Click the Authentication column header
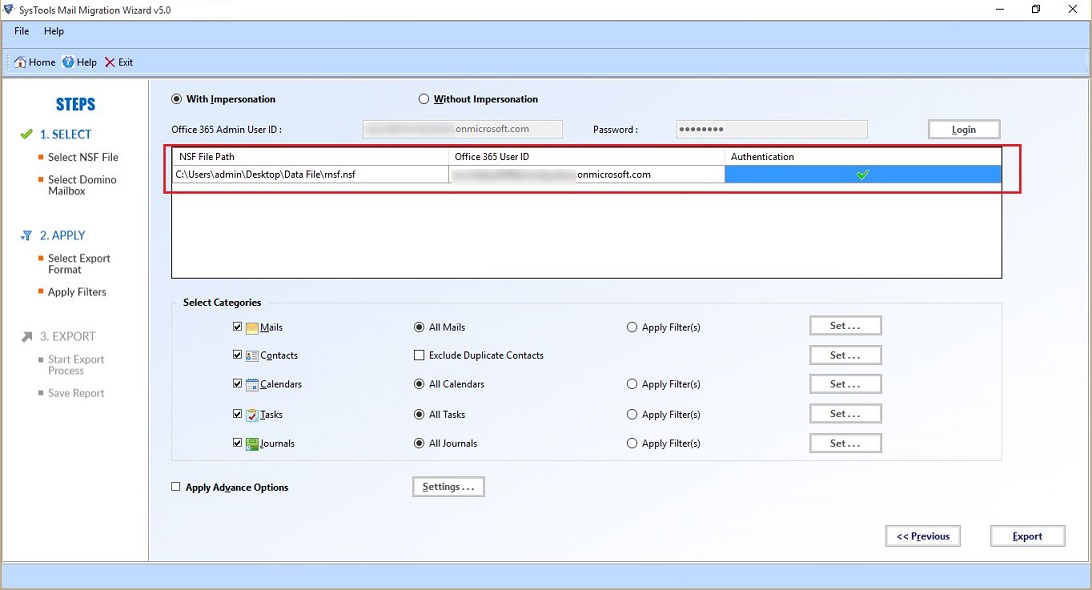The image size is (1092, 590). [x=863, y=157]
